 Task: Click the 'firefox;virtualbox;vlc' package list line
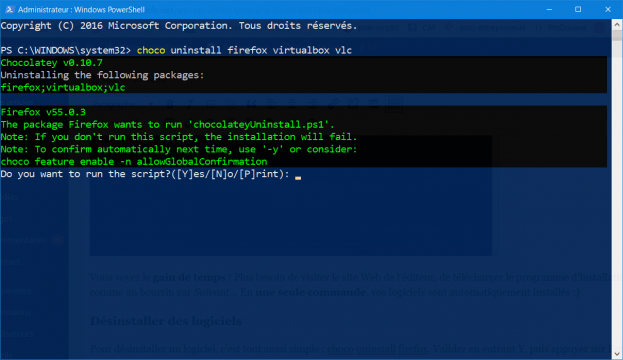(x=63, y=87)
